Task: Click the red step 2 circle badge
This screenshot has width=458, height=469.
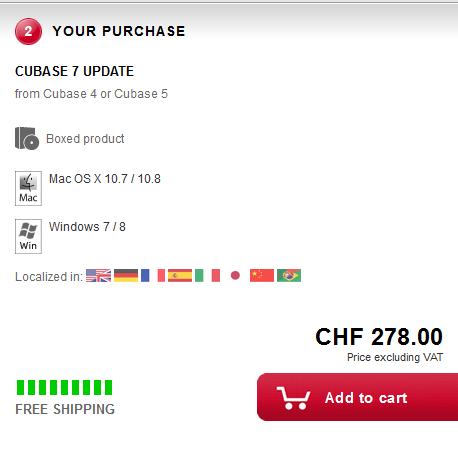Action: click(28, 31)
